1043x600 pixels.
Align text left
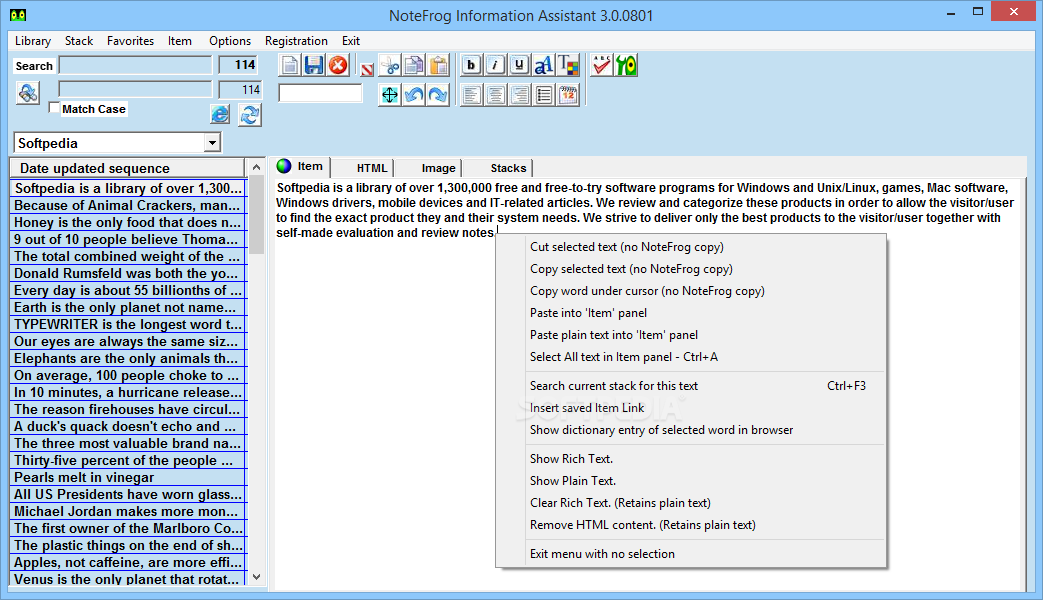click(471, 94)
